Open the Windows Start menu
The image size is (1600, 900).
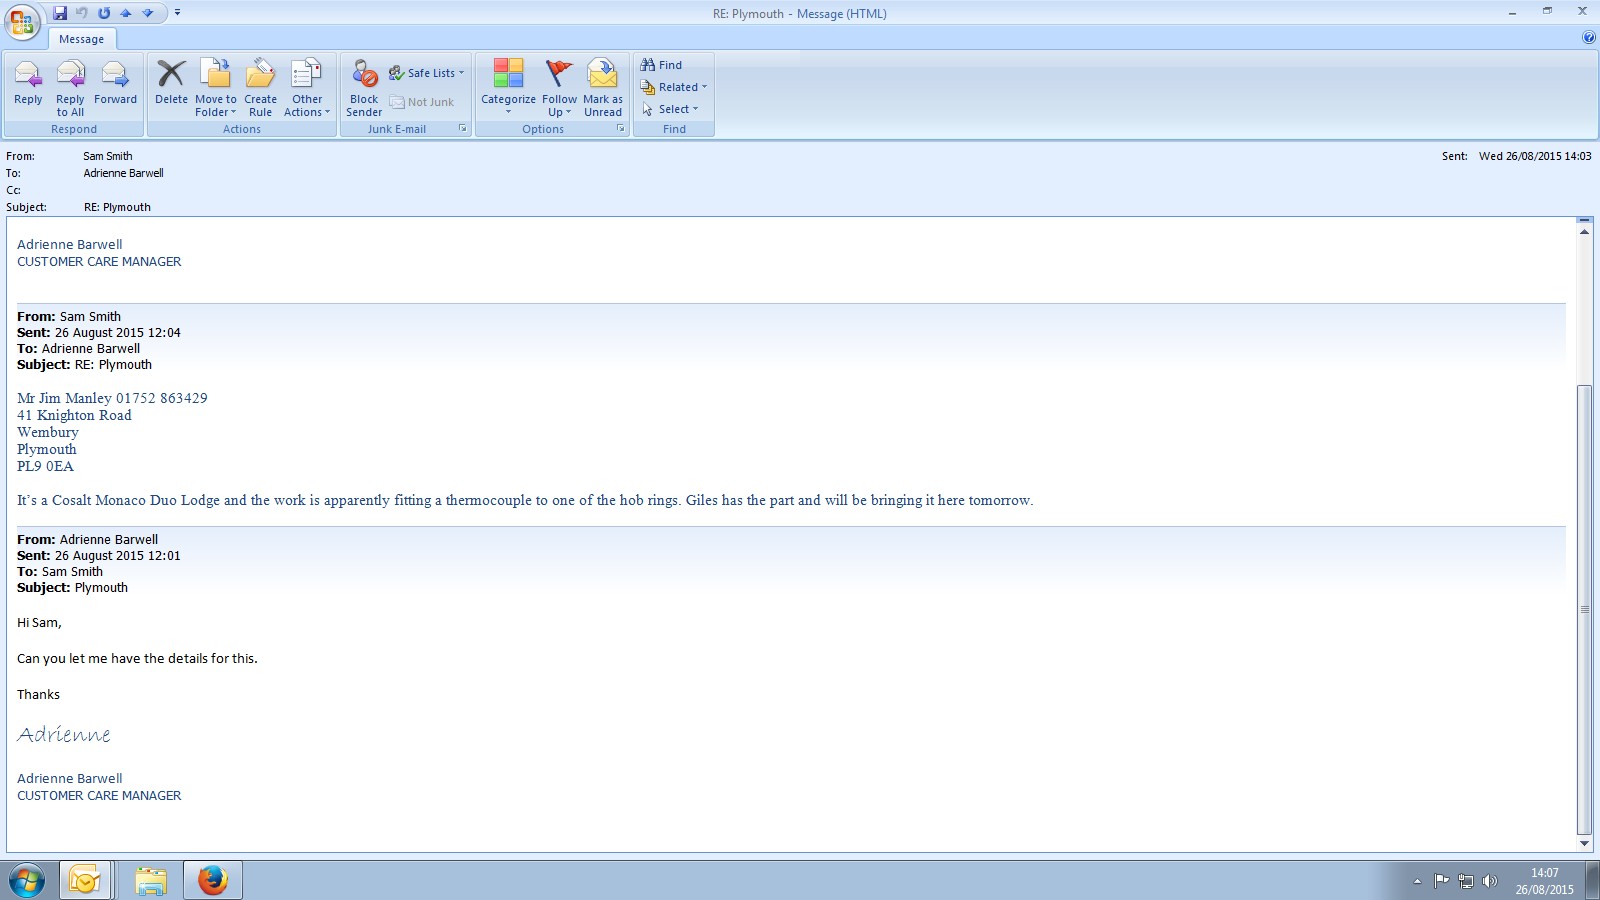coord(27,881)
